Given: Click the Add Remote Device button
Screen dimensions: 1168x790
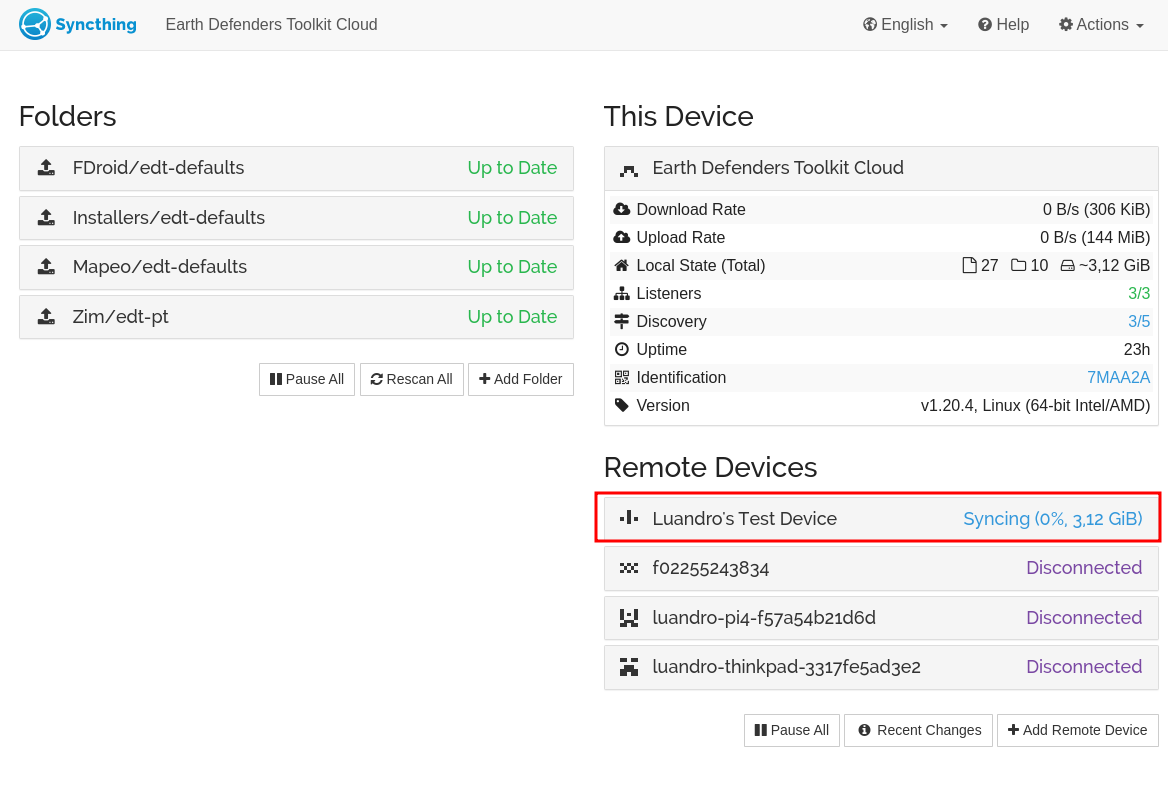Looking at the screenshot, I should pos(1077,730).
